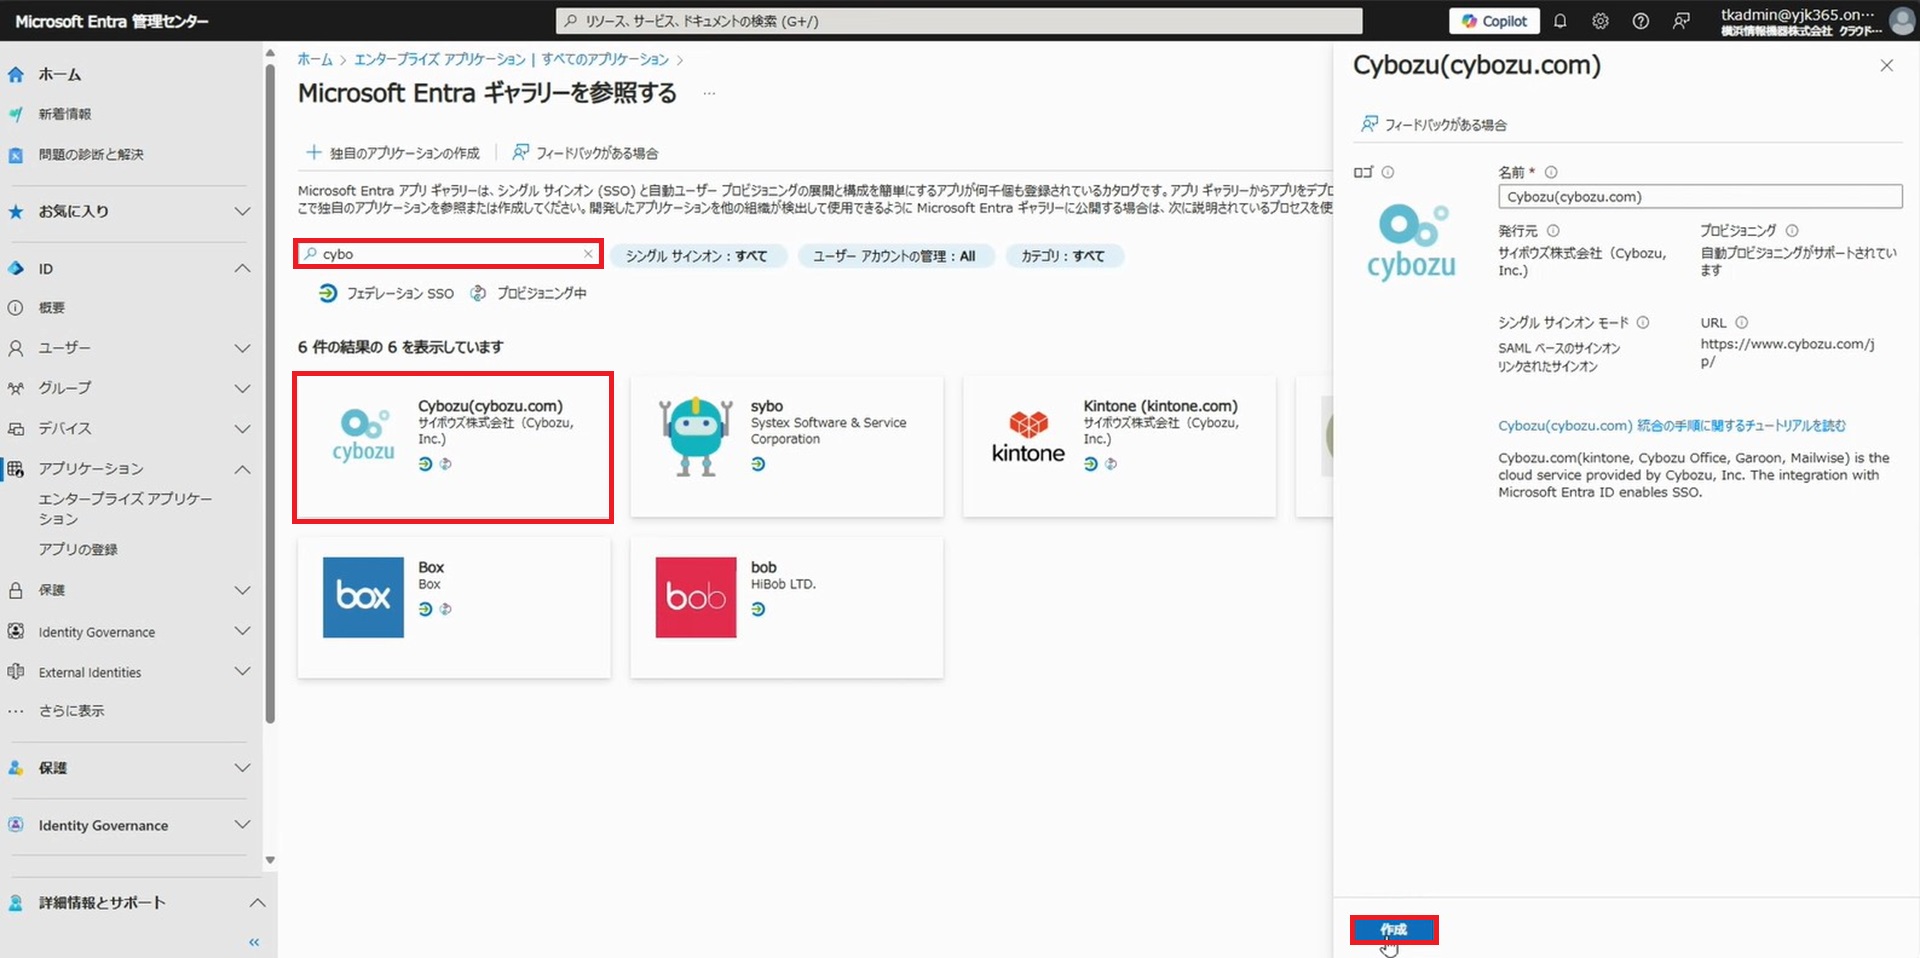Collapse the sidebar with double chevron
Screen dimensions: 1920x958
[254, 942]
